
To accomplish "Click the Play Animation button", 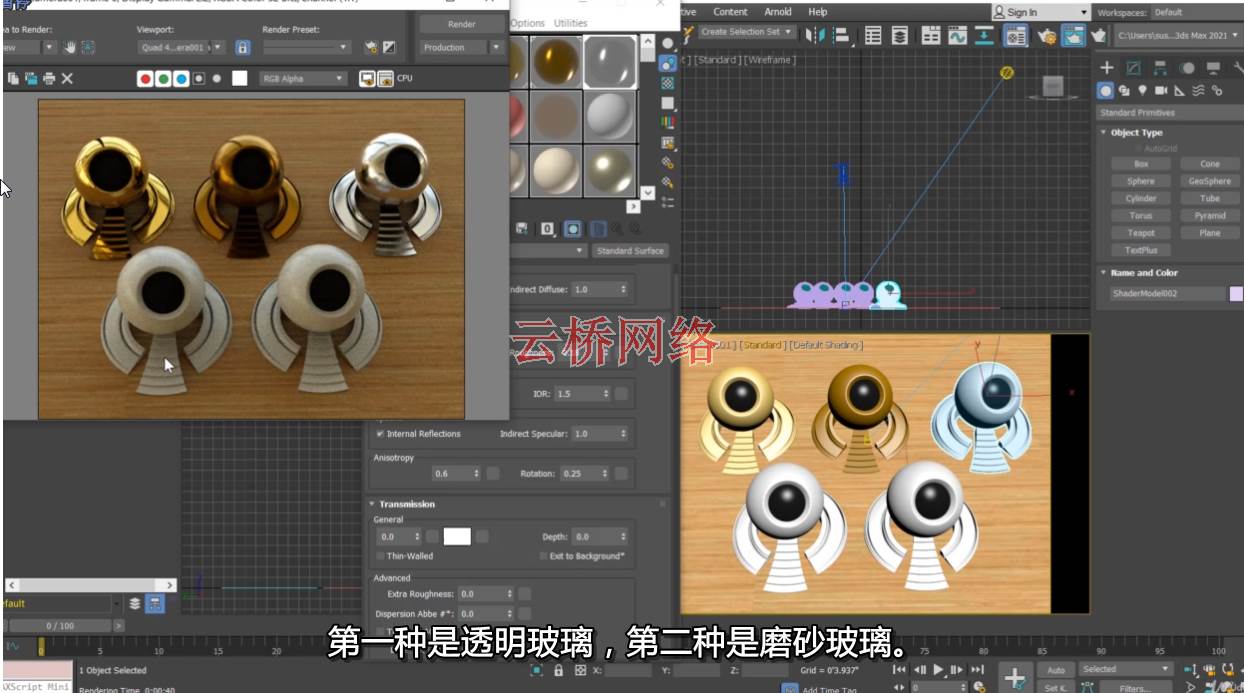I will click(x=937, y=669).
